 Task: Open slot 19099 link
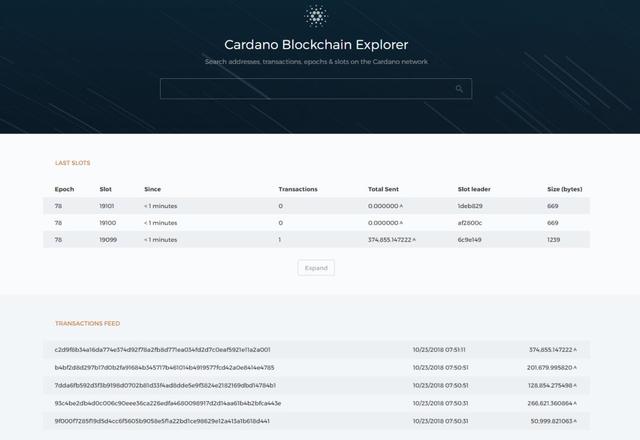108,240
